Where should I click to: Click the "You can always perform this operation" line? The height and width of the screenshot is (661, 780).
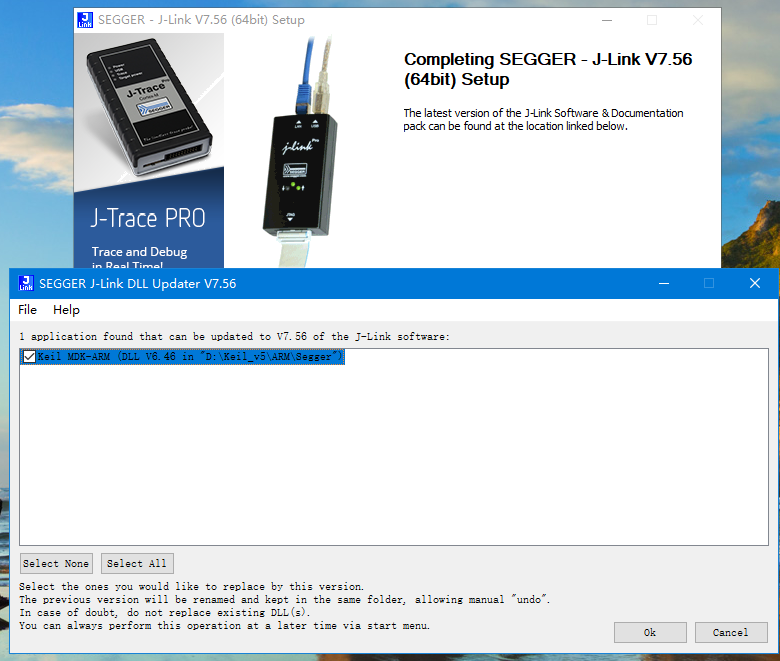point(224,626)
